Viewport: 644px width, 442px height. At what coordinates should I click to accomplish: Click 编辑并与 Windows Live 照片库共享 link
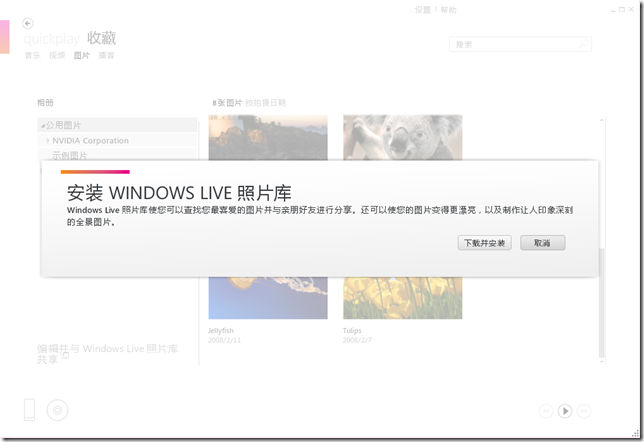pyautogui.click(x=107, y=354)
